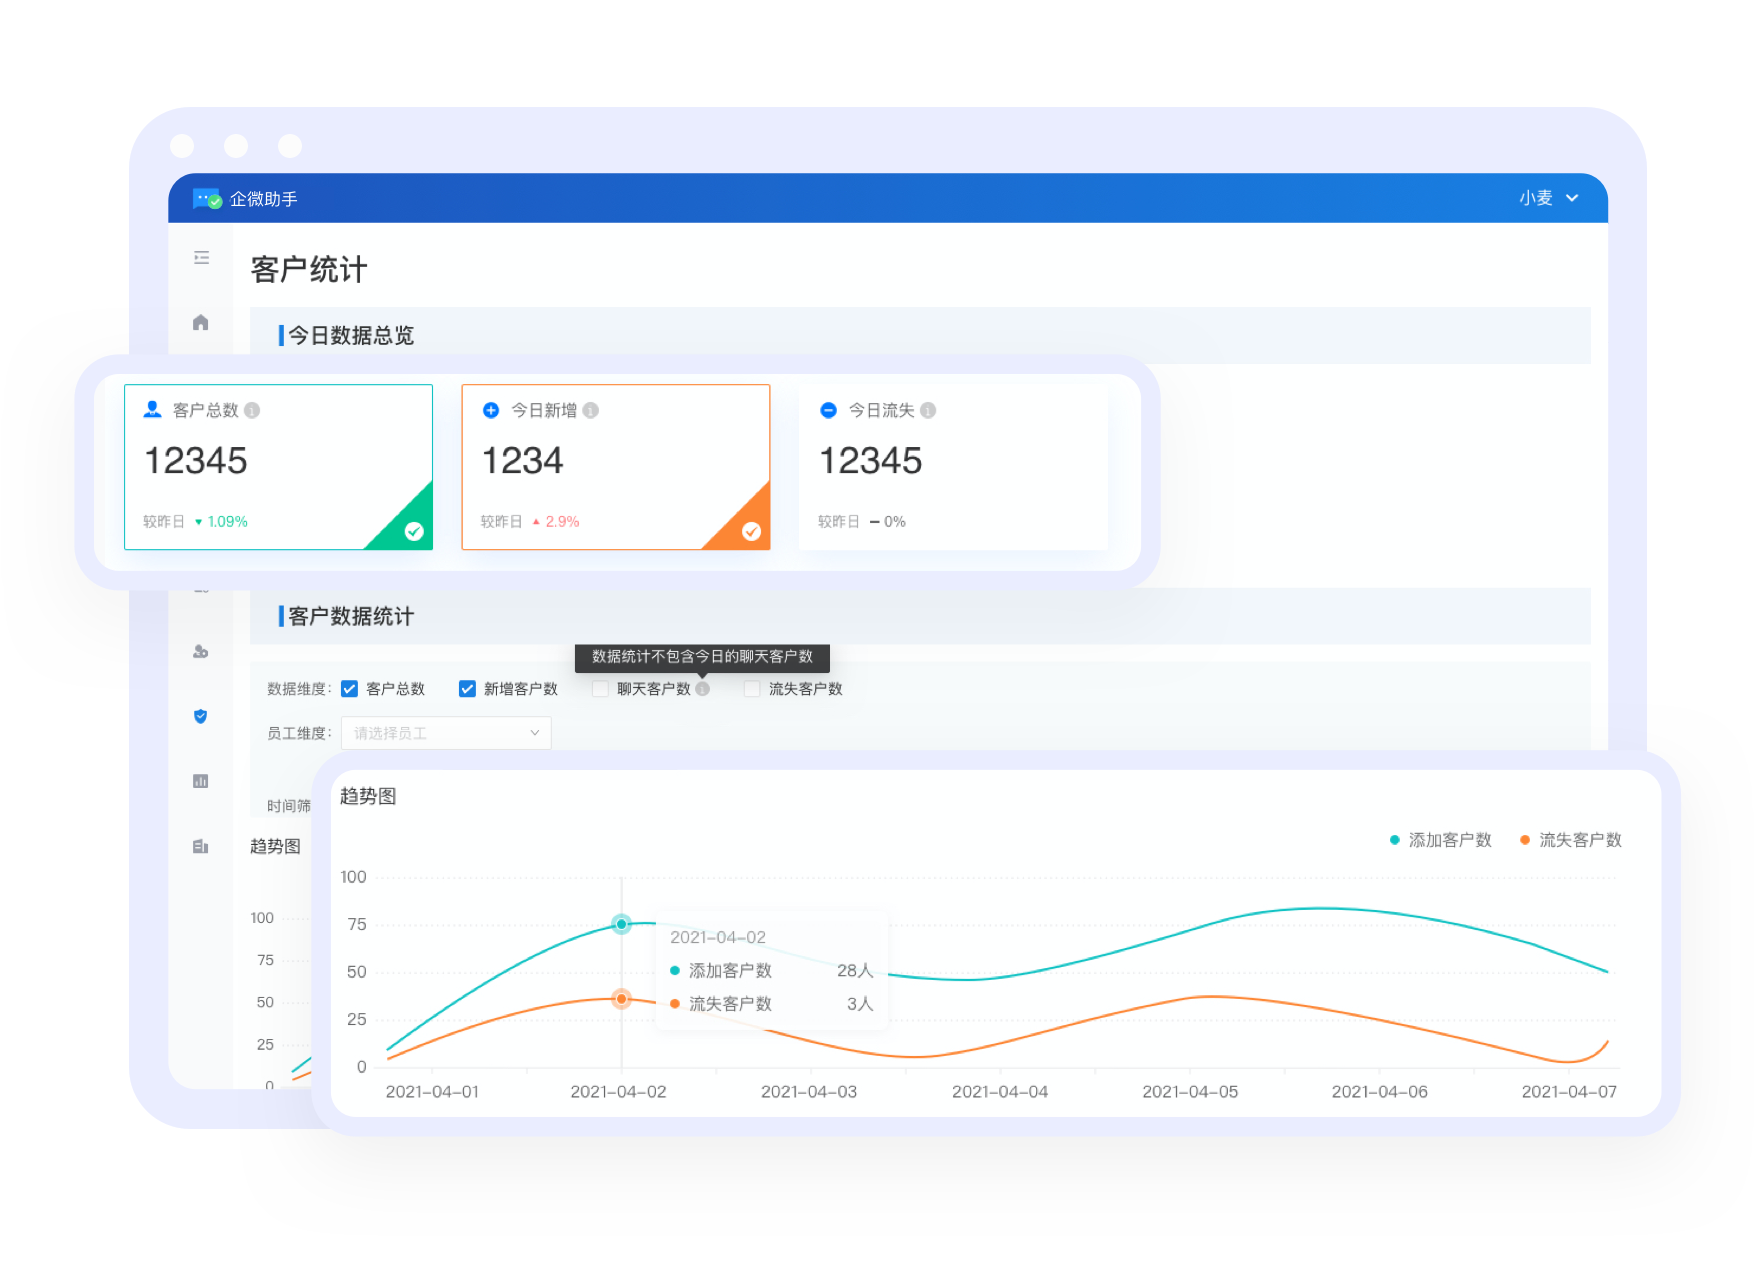Viewport: 1758px width, 1270px height.
Task: Check the 流失客户数 checkbox
Action: 752,689
